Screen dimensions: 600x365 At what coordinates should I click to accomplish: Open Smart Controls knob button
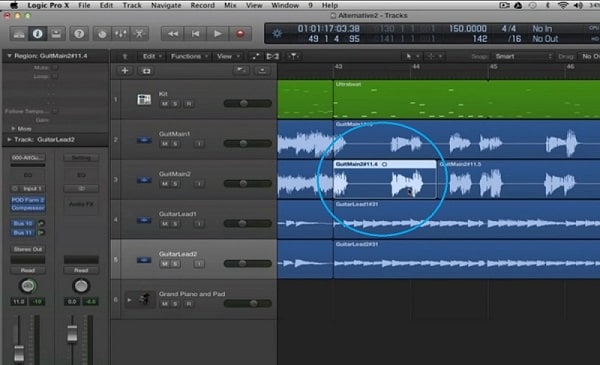tap(102, 34)
